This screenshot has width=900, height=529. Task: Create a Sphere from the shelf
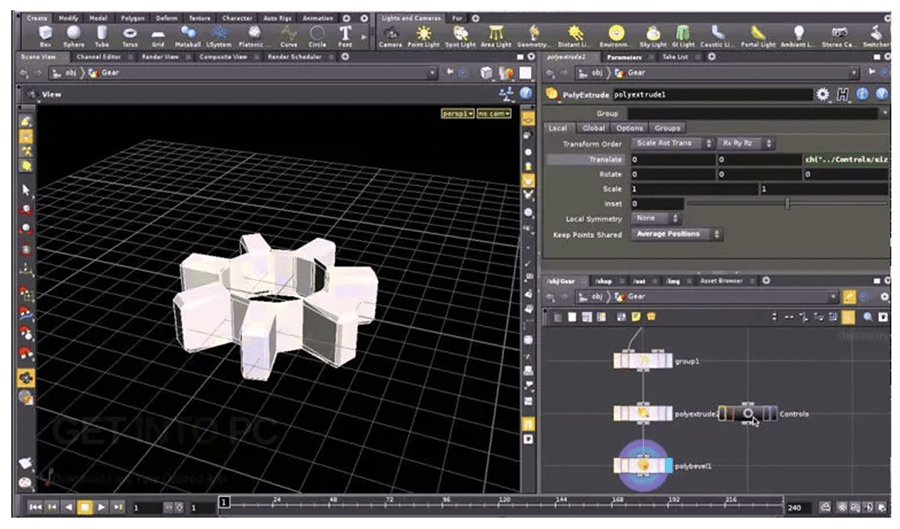[73, 36]
